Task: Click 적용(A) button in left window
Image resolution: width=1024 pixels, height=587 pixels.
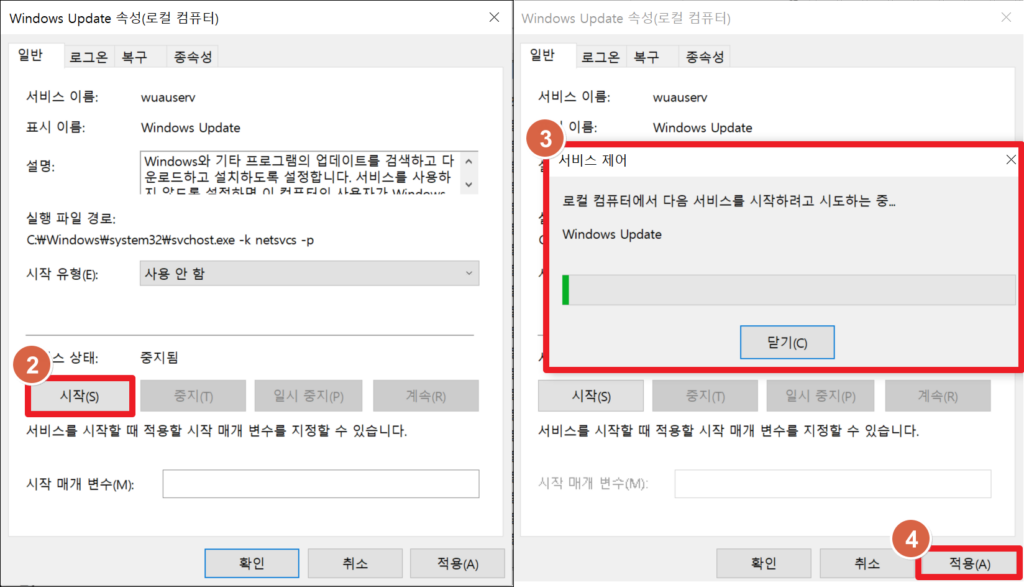Action: point(458,563)
